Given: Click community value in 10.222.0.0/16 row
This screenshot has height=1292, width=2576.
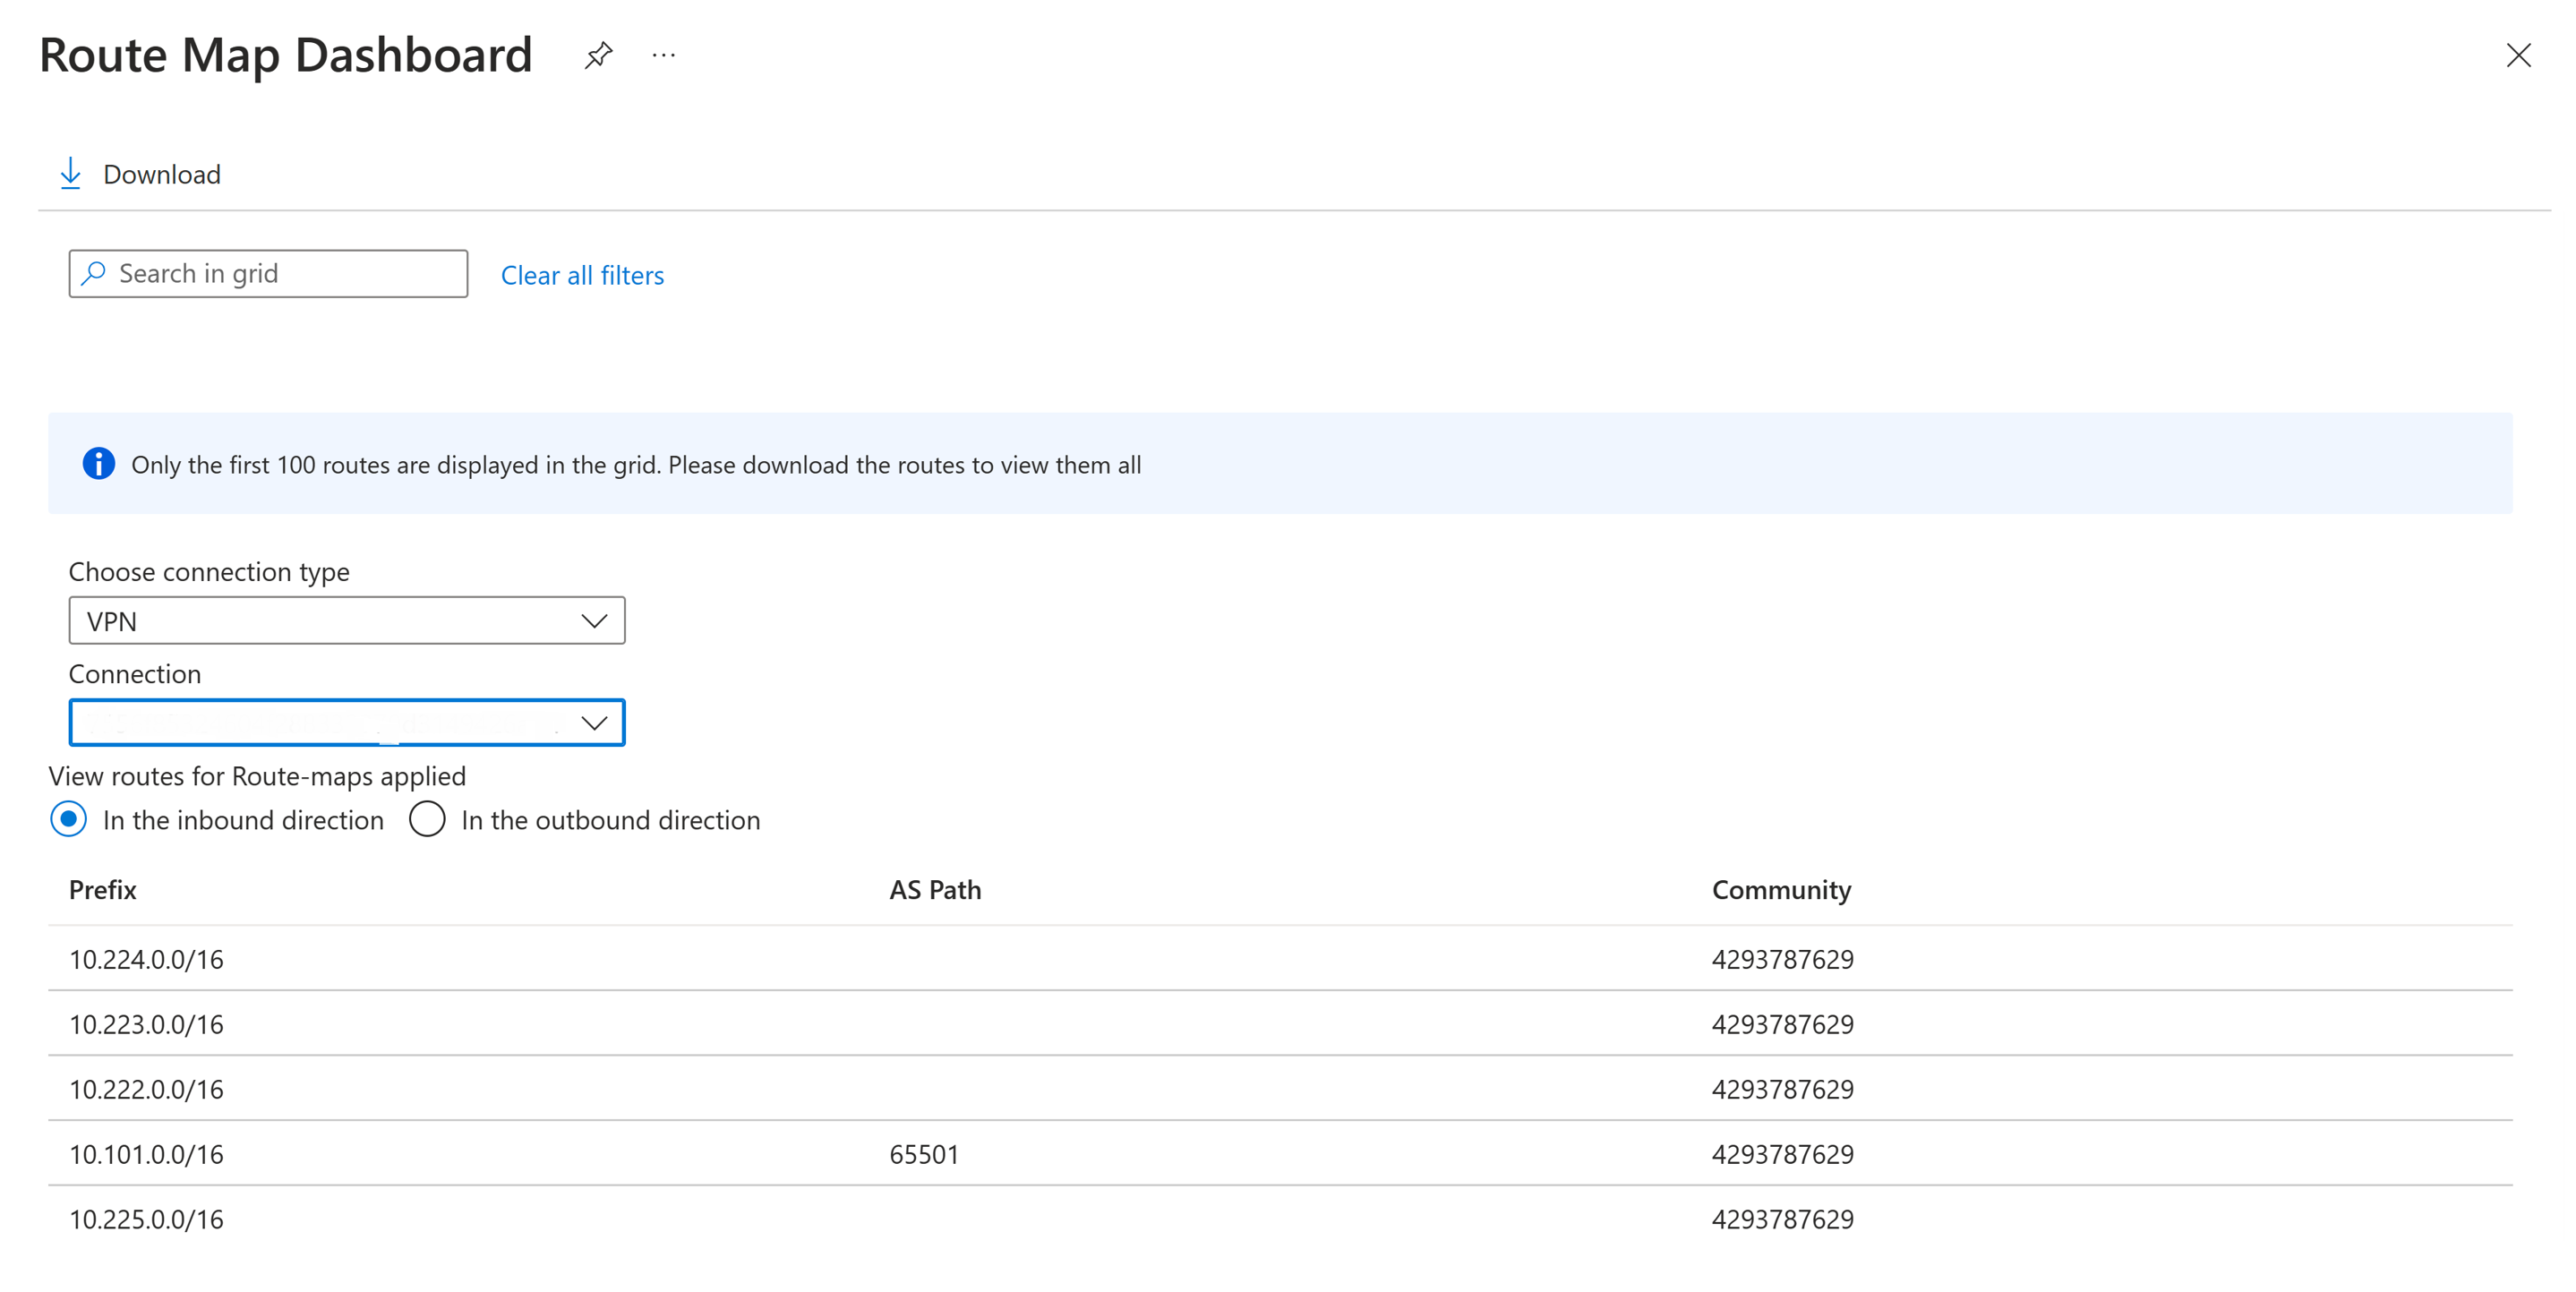Looking at the screenshot, I should click(x=1782, y=1089).
